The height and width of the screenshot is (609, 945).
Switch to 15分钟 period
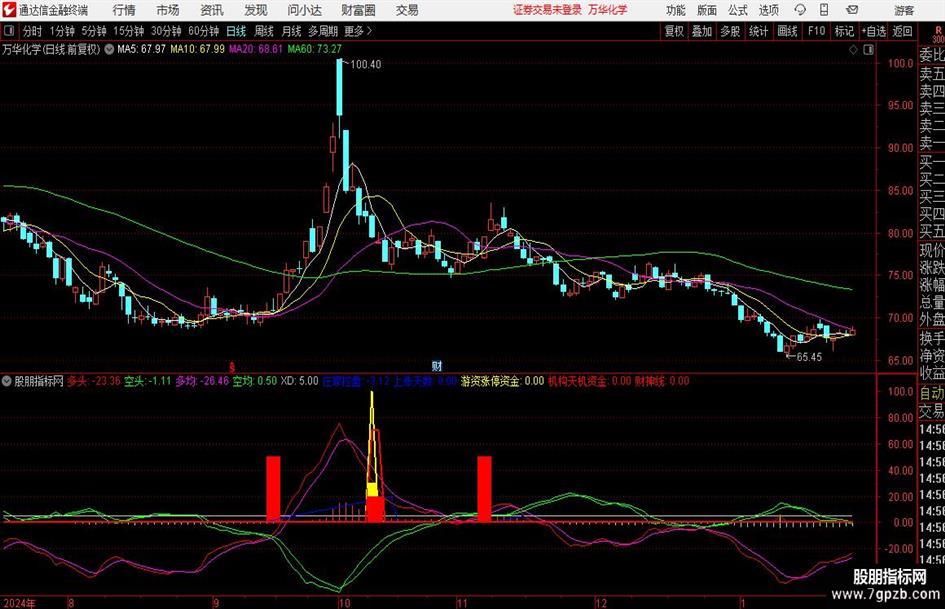point(128,31)
